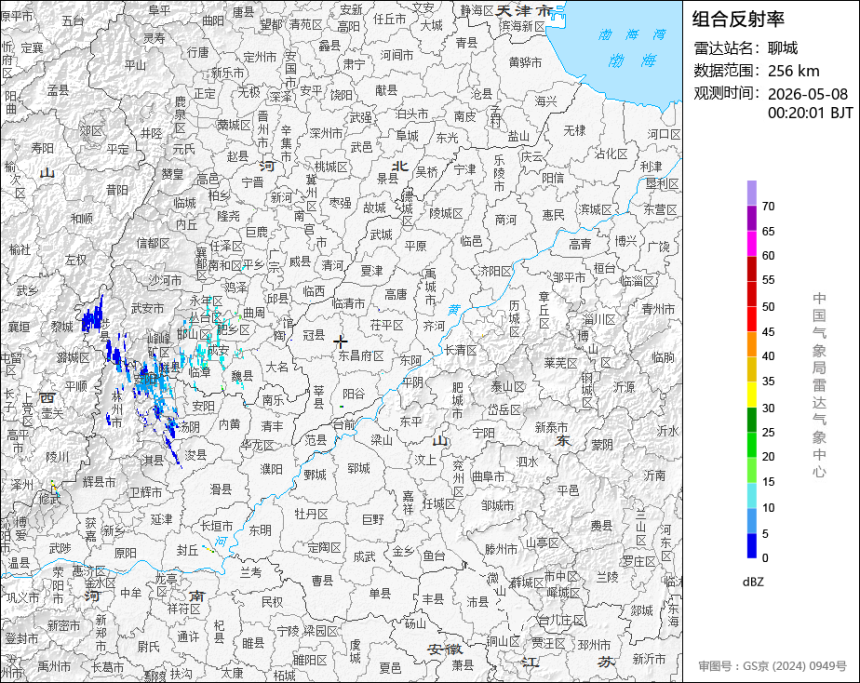Click the 审图号 GS京 (2024) 0949号 text
Image resolution: width=860 pixels, height=683 pixels.
(x=772, y=666)
